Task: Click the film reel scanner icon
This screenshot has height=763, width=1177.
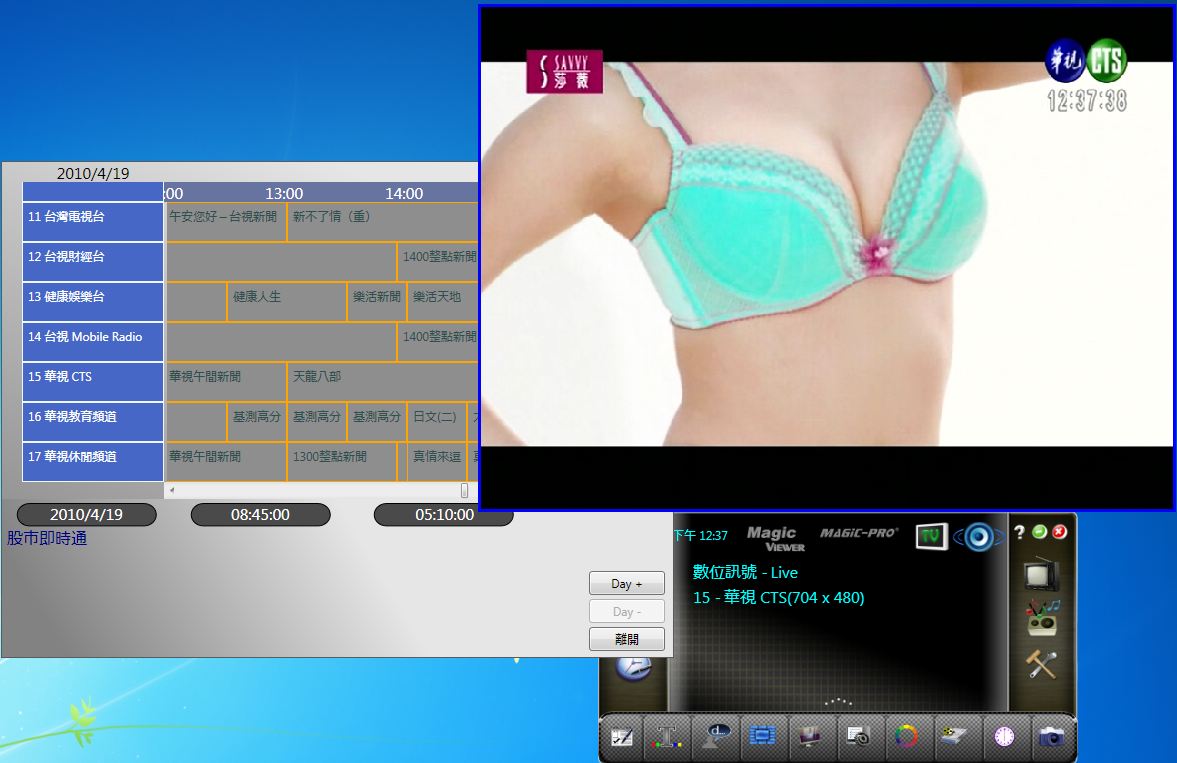Action: point(953,737)
